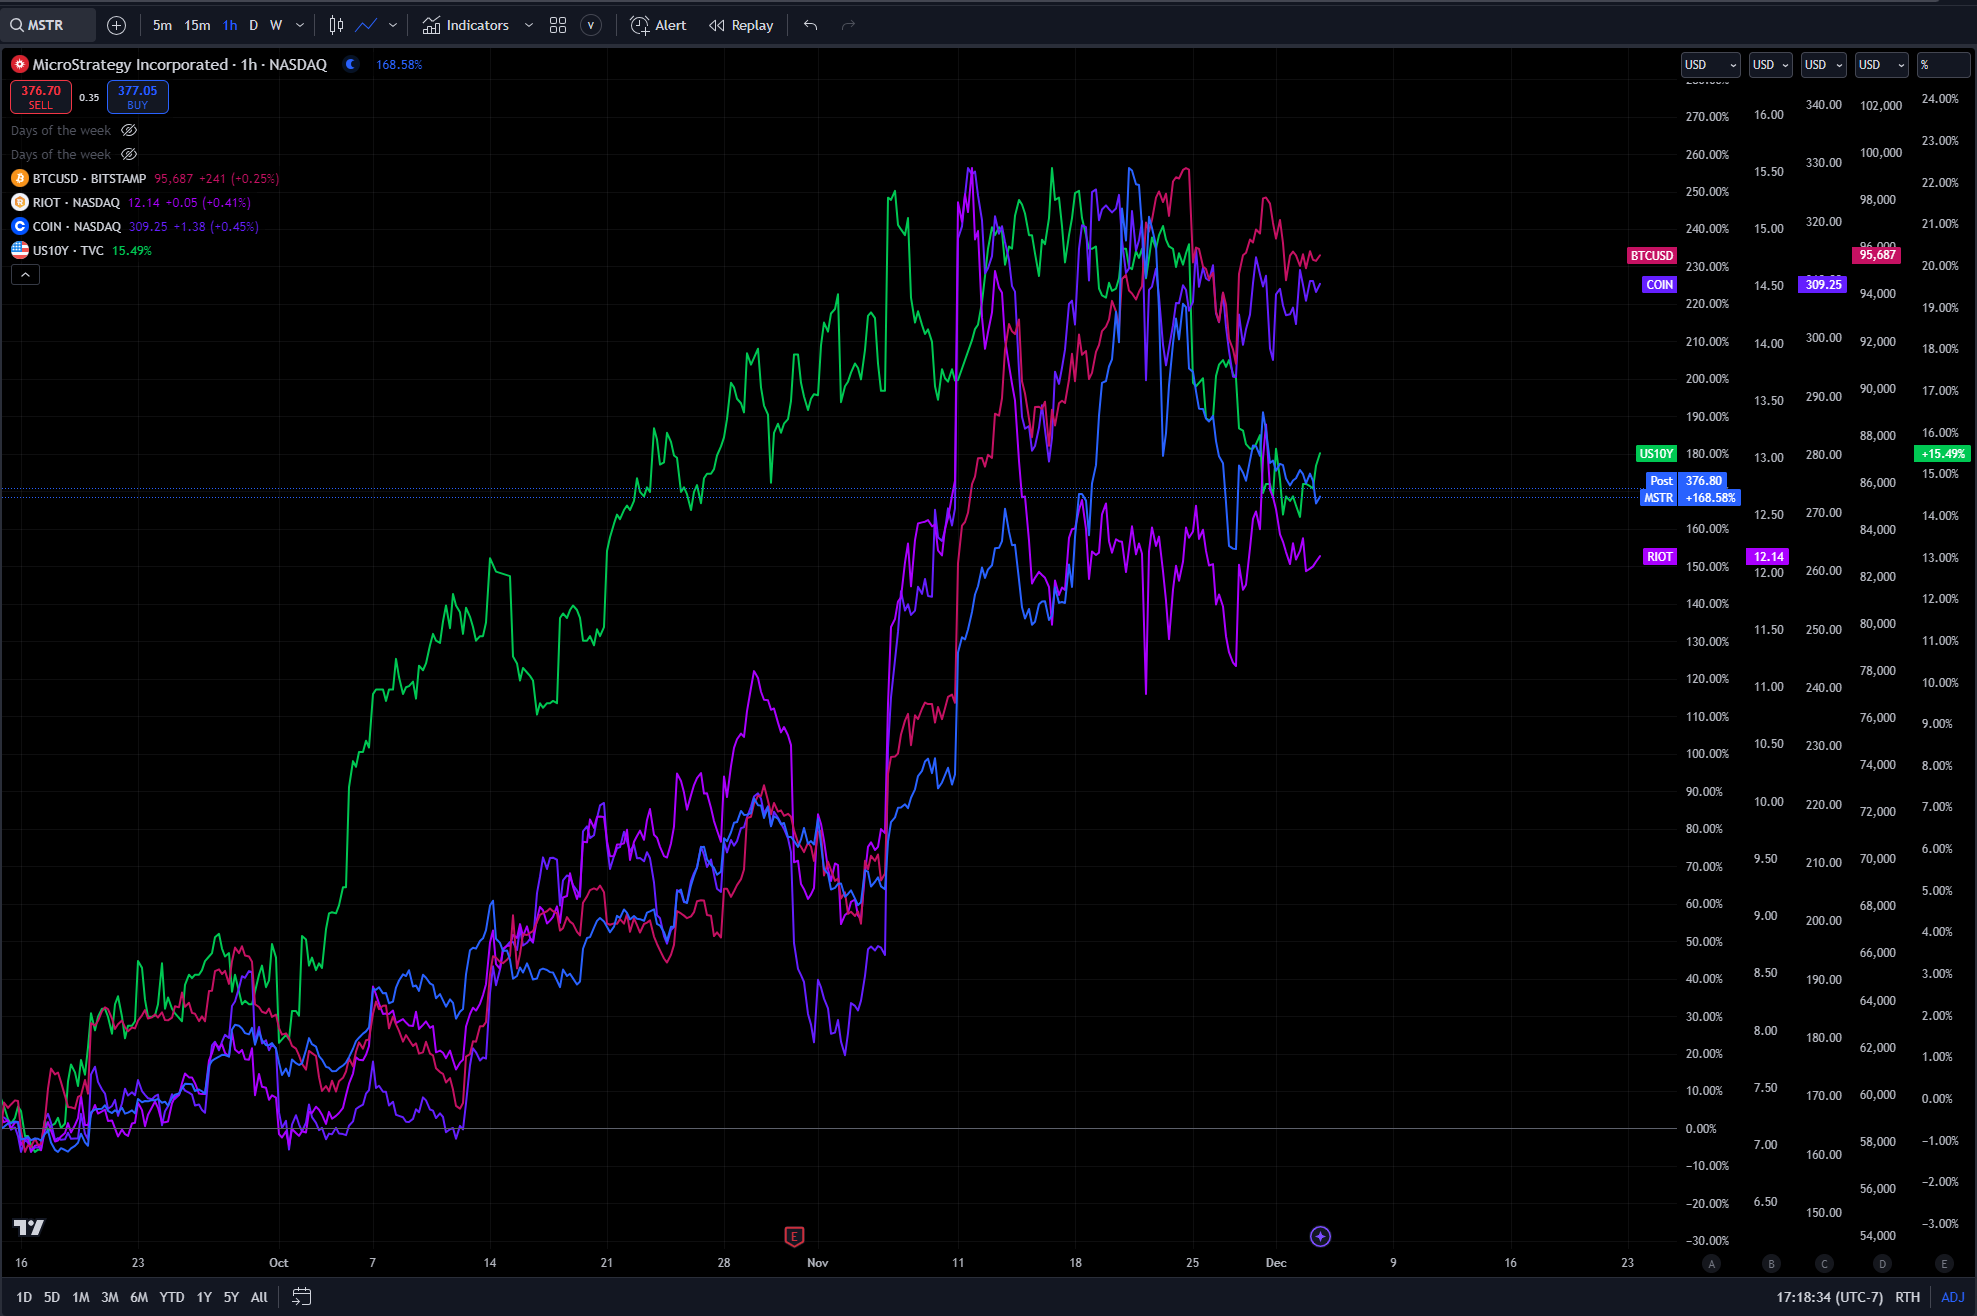The height and width of the screenshot is (1316, 1977).
Task: Click the multi-chart layout grid icon
Action: (x=558, y=25)
